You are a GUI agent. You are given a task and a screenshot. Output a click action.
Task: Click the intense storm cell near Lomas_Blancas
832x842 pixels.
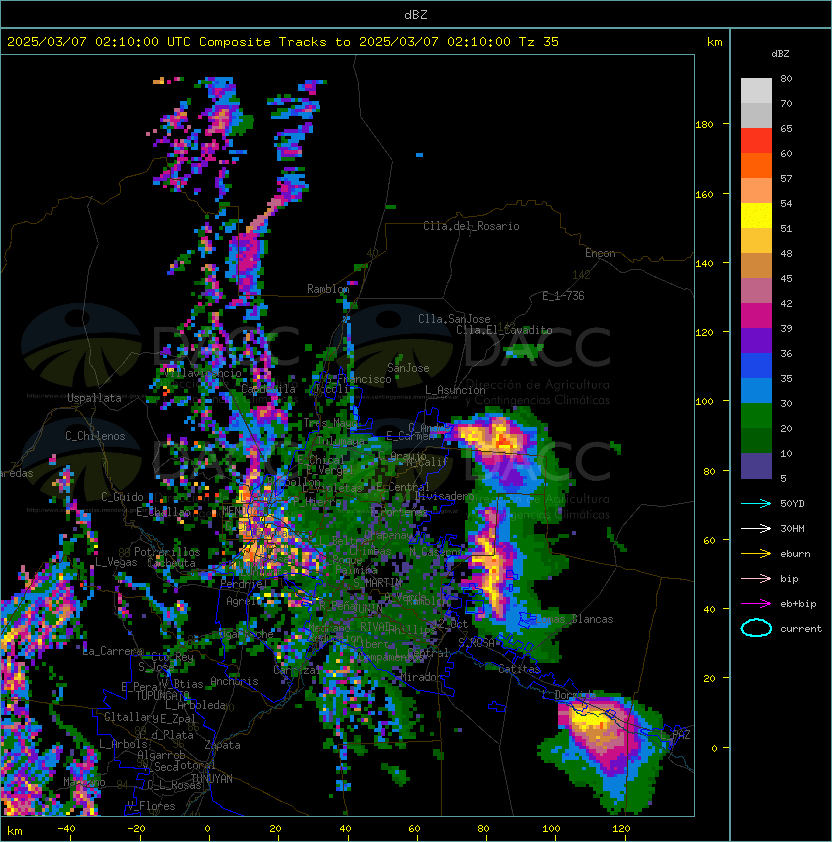tap(493, 569)
